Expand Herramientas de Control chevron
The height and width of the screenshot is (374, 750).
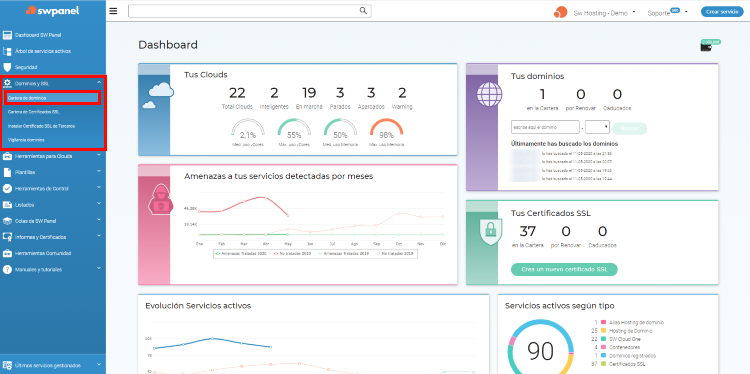99,187
